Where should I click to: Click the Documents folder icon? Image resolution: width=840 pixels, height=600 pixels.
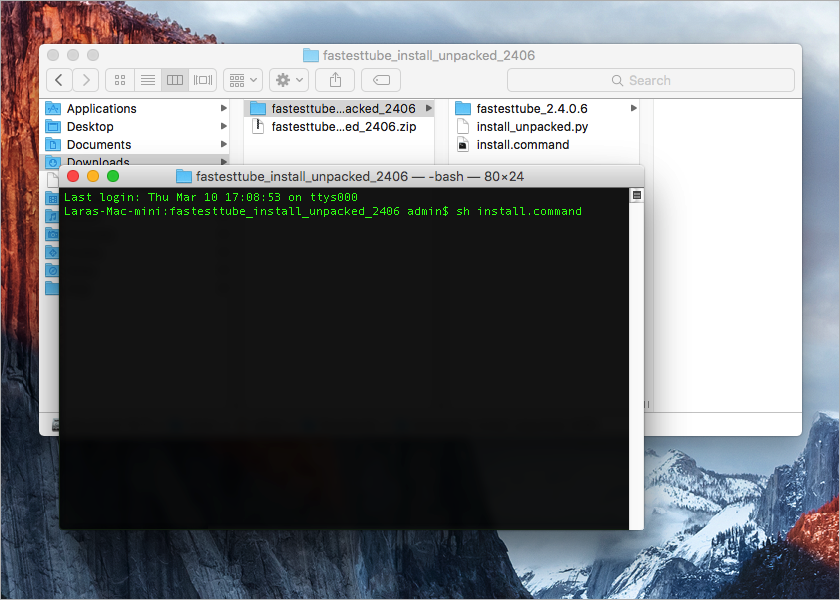click(x=53, y=145)
